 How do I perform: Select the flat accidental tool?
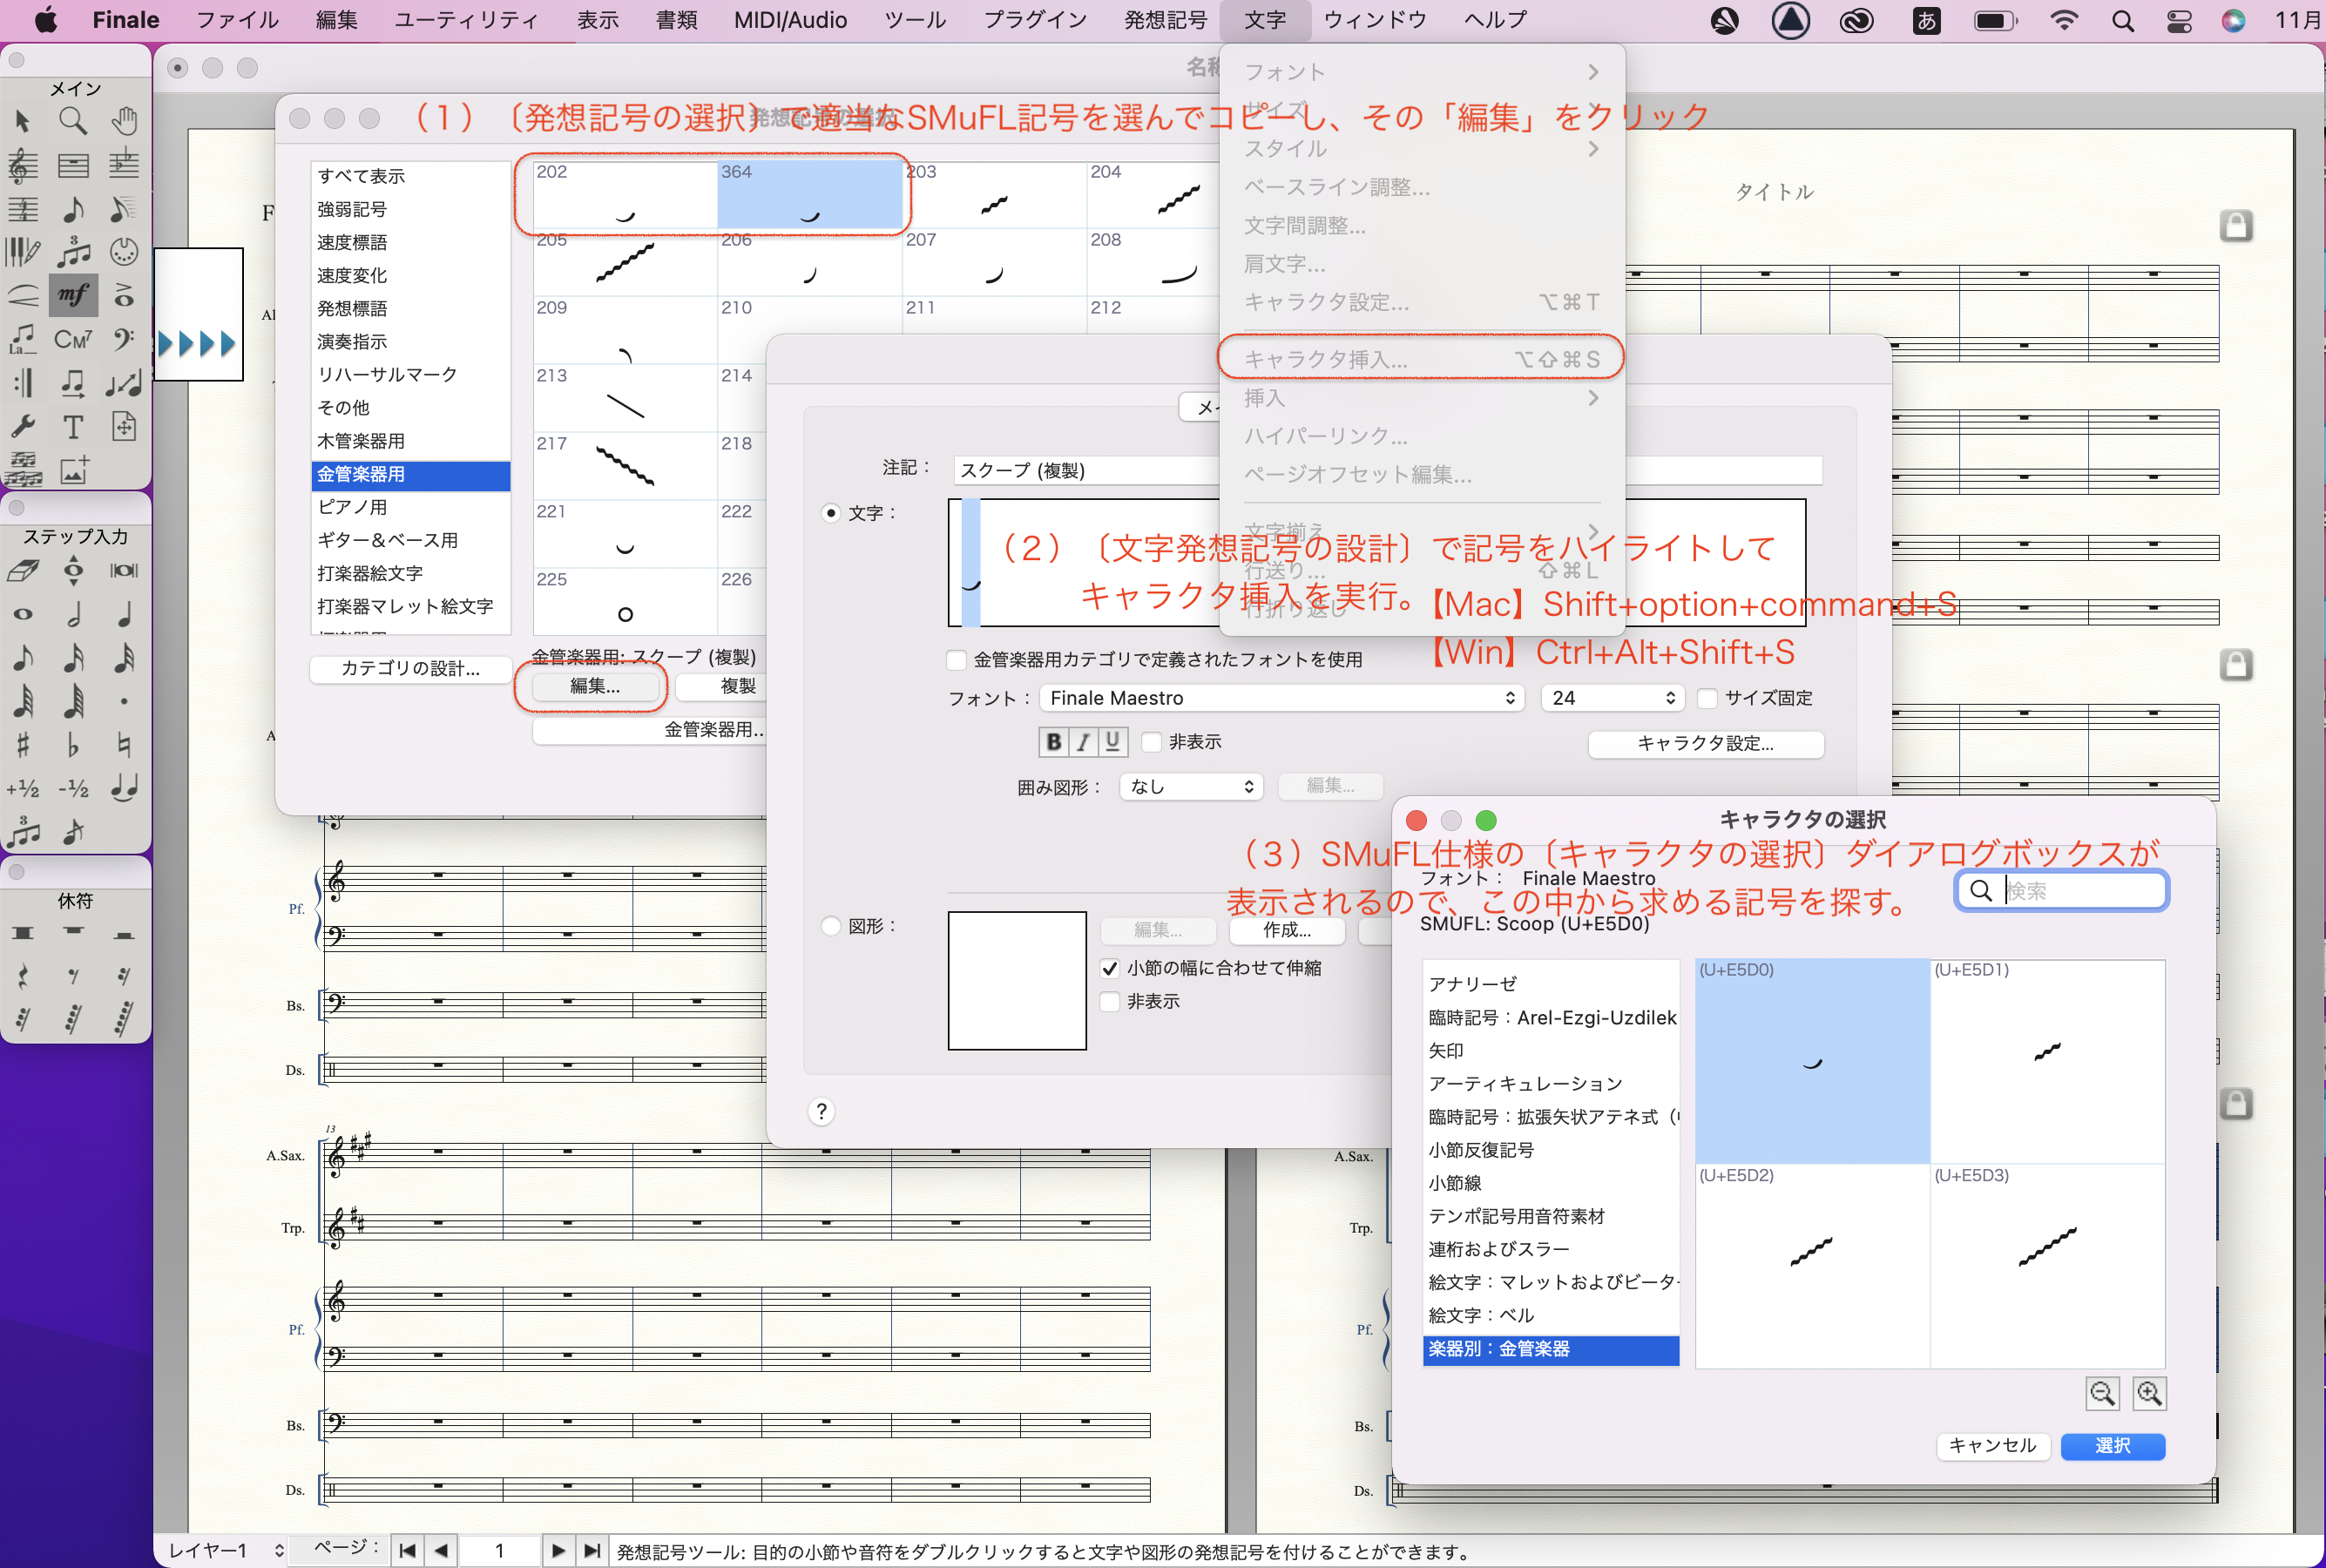tap(73, 745)
